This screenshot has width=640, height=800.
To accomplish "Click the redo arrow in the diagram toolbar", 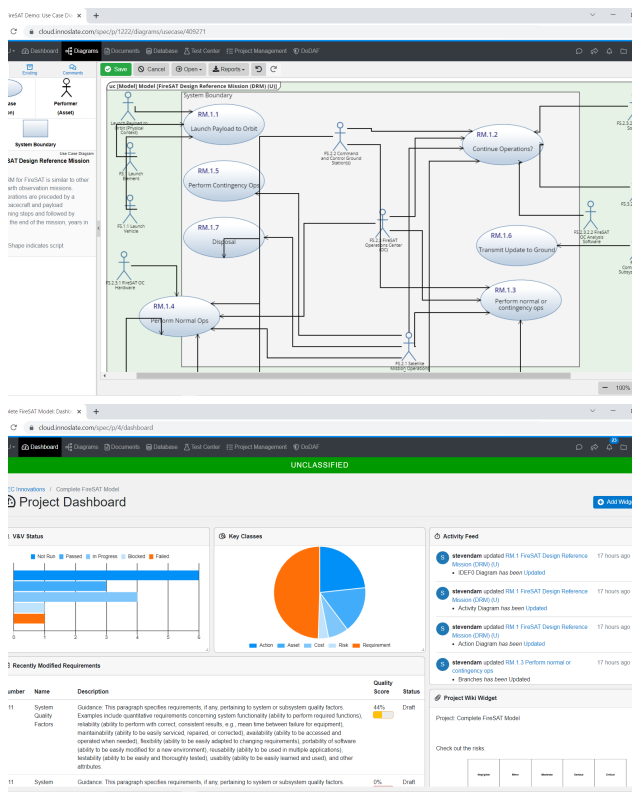I will click(274, 69).
